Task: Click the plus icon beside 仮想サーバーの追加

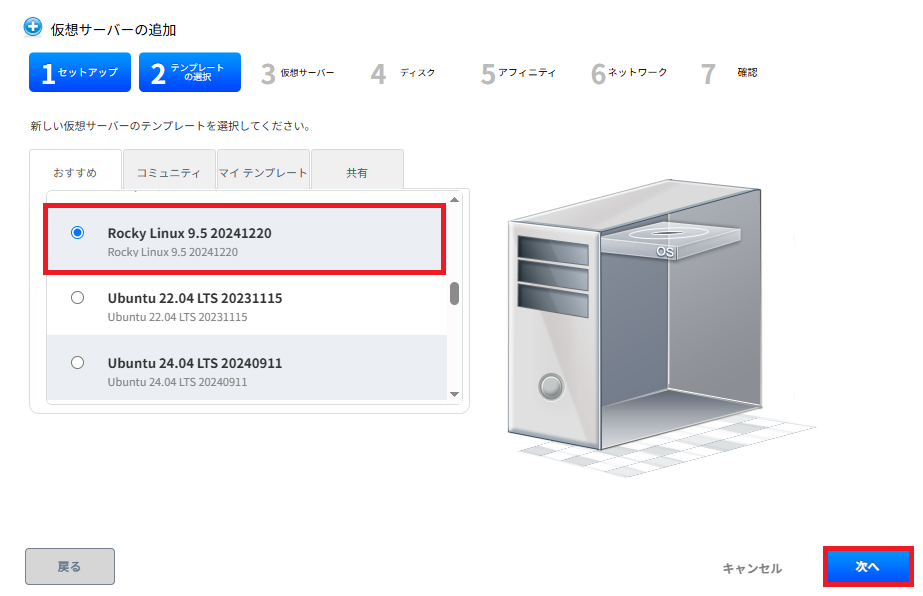Action: pyautogui.click(x=33, y=27)
